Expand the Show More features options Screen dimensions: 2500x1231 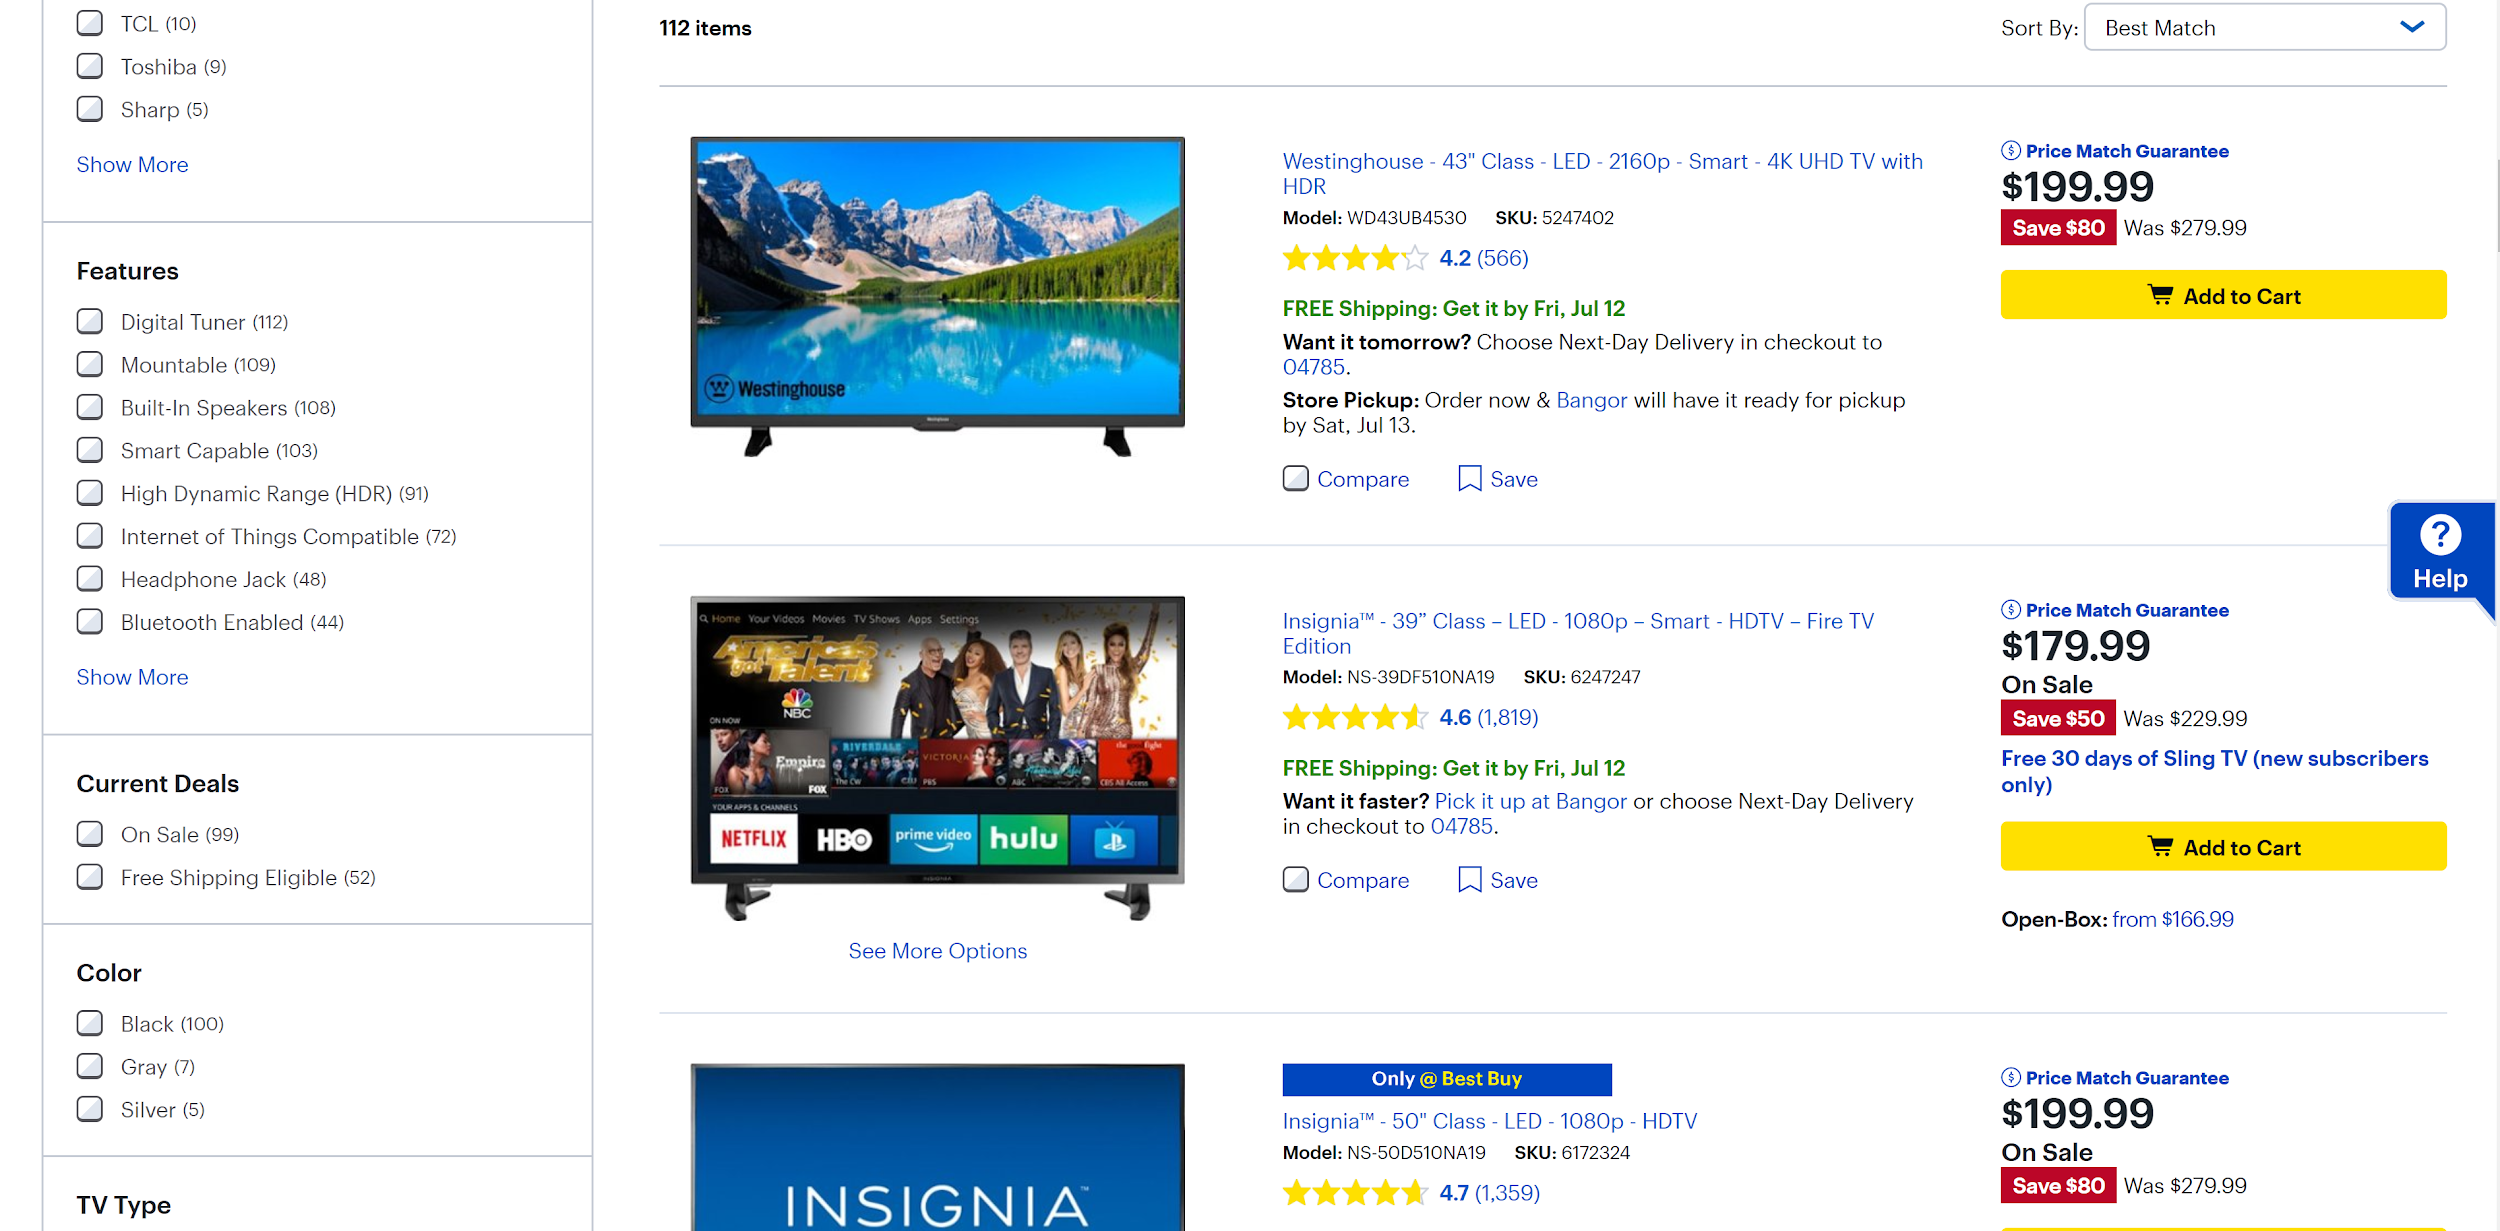(x=131, y=676)
